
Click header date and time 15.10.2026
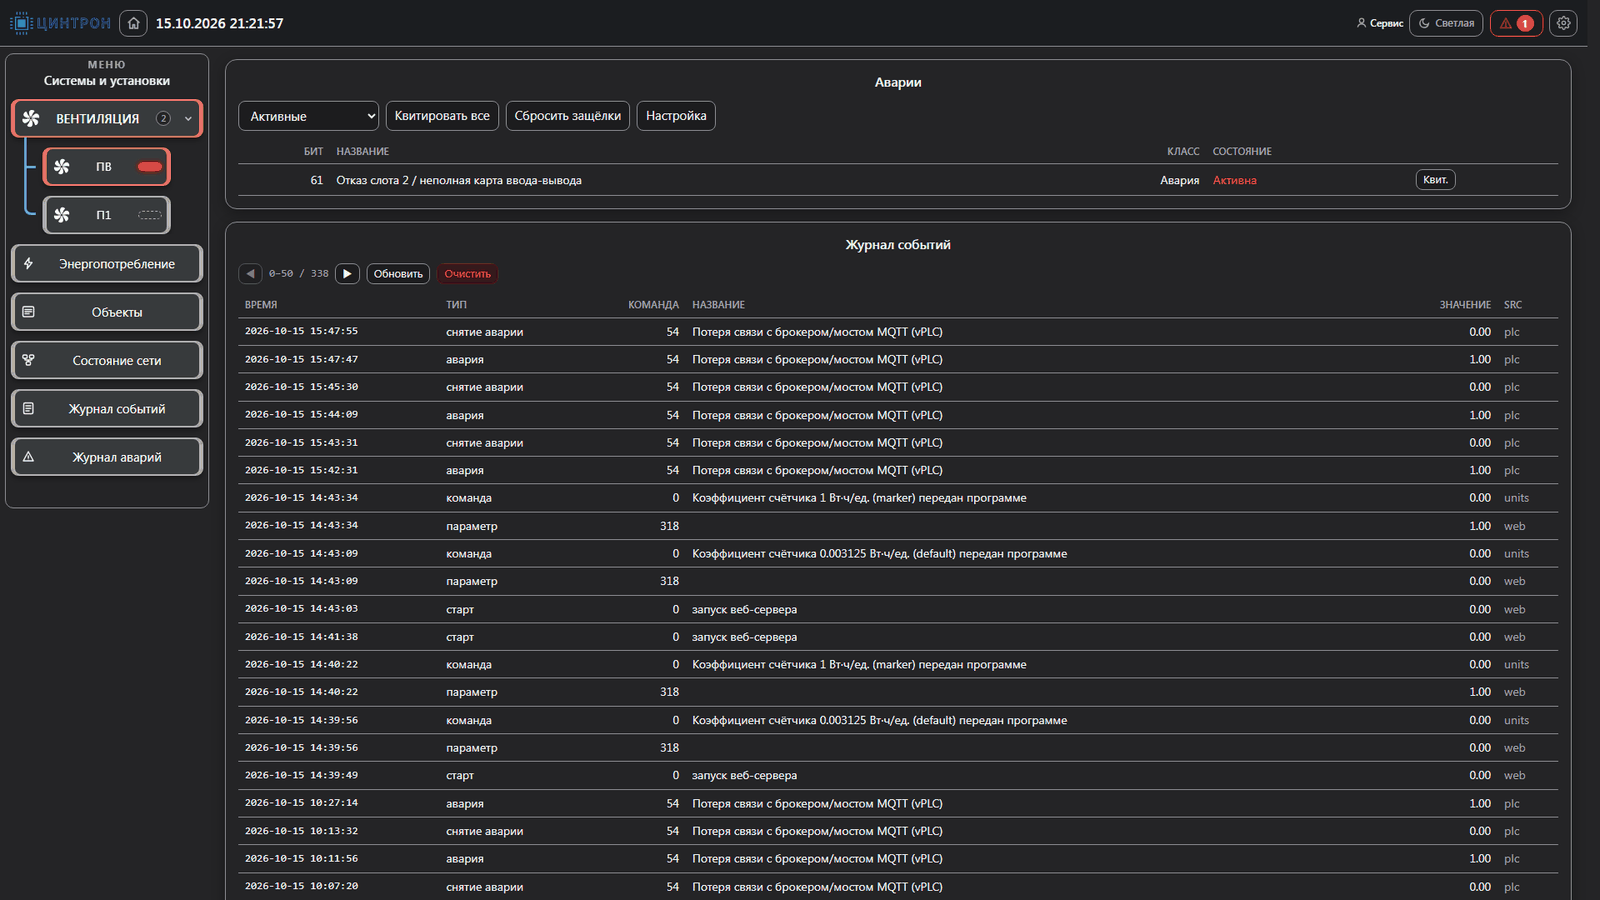pyautogui.click(x=219, y=23)
